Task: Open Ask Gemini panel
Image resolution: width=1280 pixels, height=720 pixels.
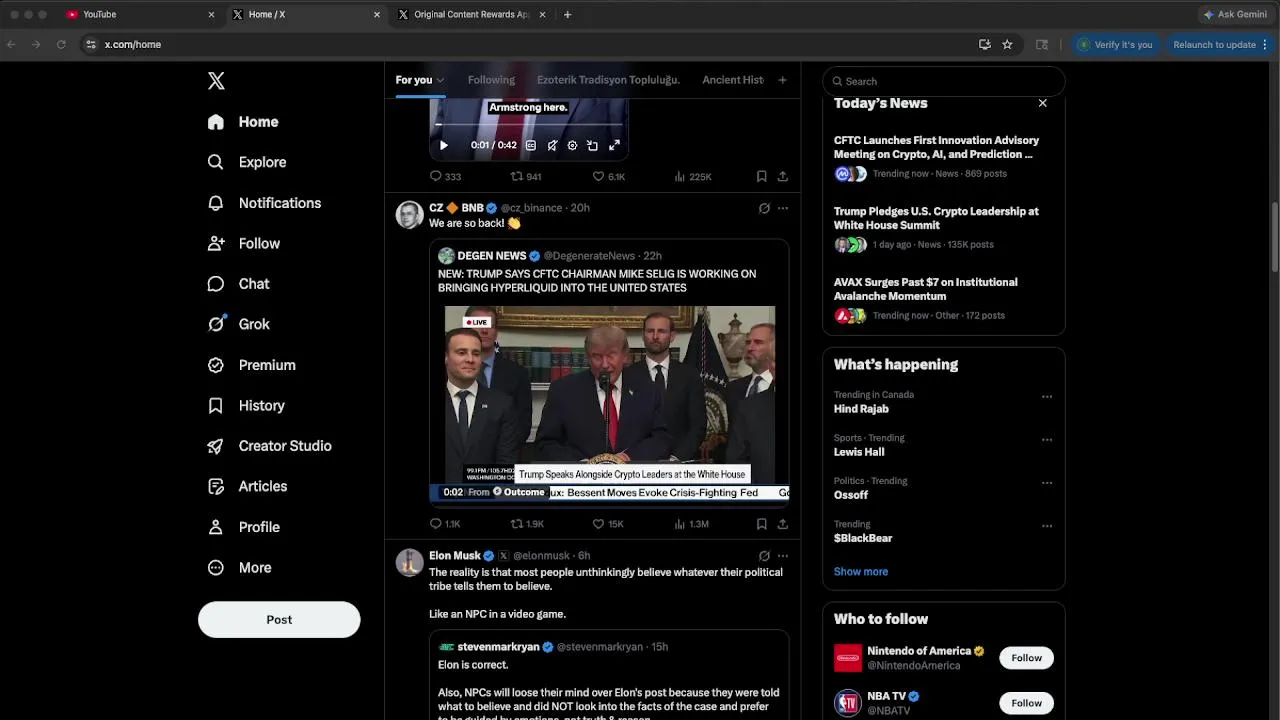Action: [x=1236, y=14]
